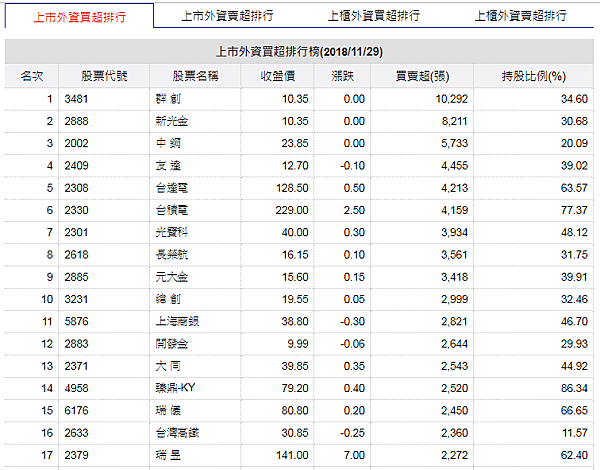Viewport: 600px width, 470px height.
Task: Click stock name 瑞儀
Action: coord(168,410)
